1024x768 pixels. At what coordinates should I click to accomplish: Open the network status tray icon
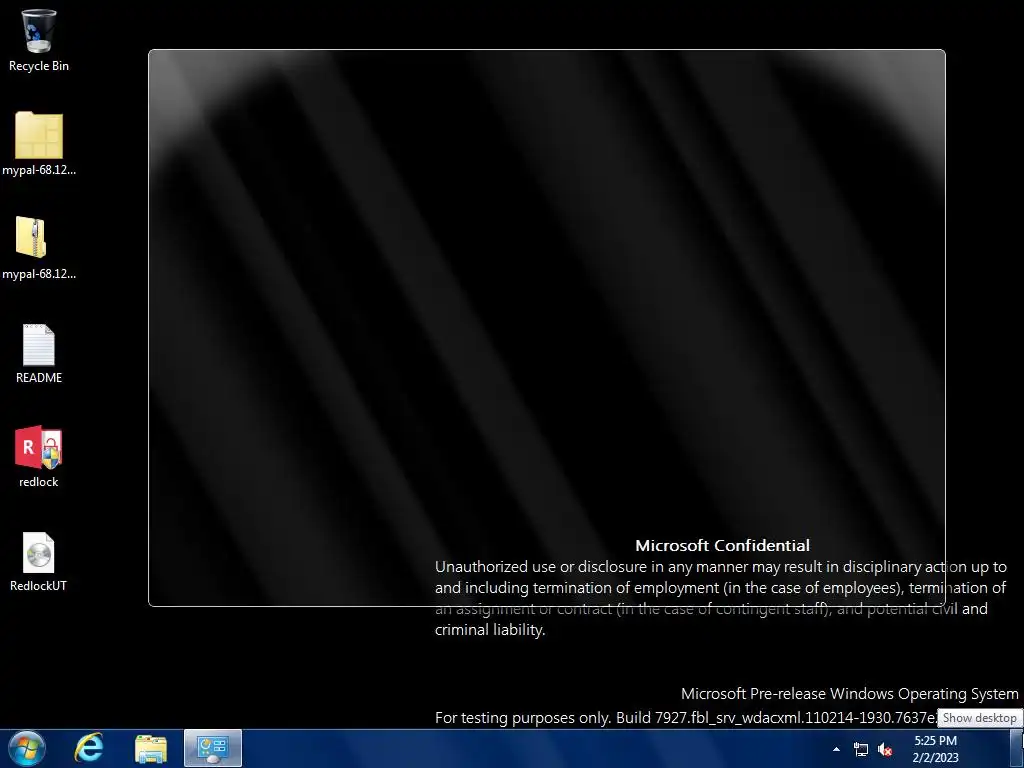[x=861, y=749]
